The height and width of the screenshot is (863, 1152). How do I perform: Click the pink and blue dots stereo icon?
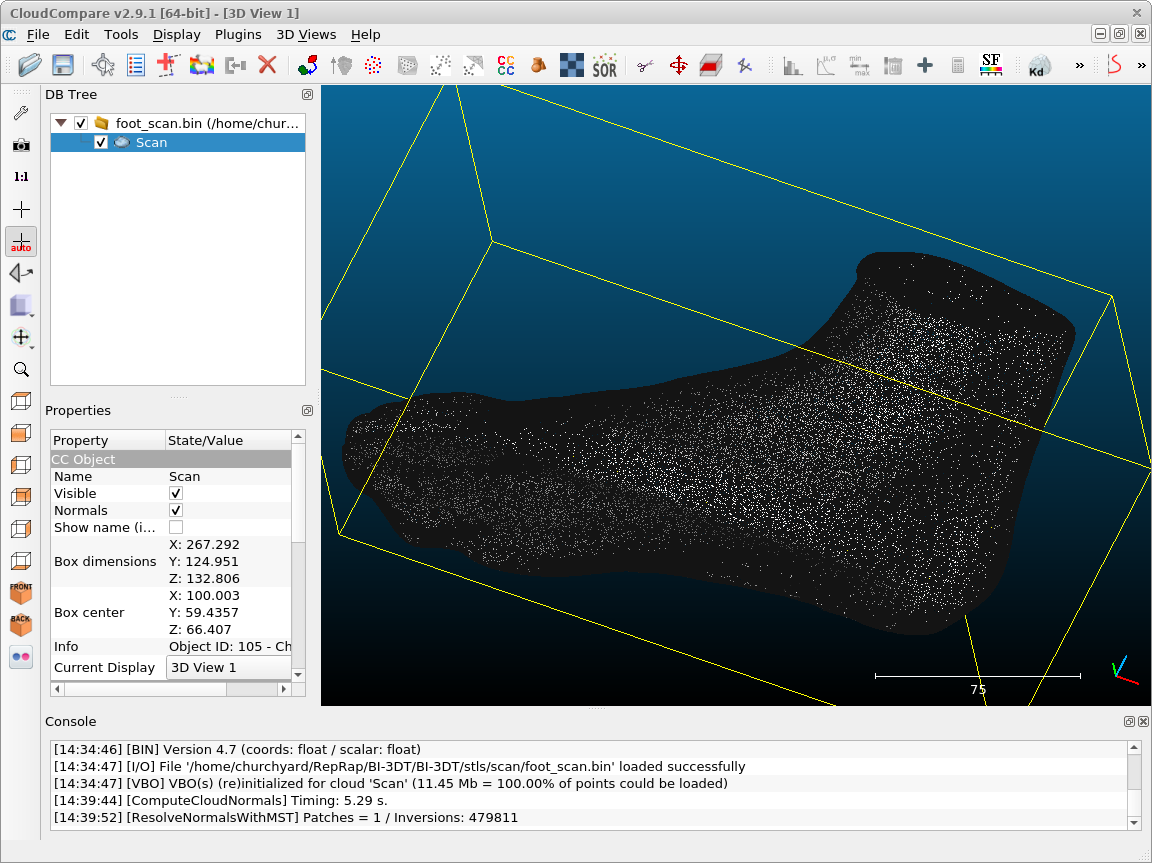pyautogui.click(x=21, y=657)
